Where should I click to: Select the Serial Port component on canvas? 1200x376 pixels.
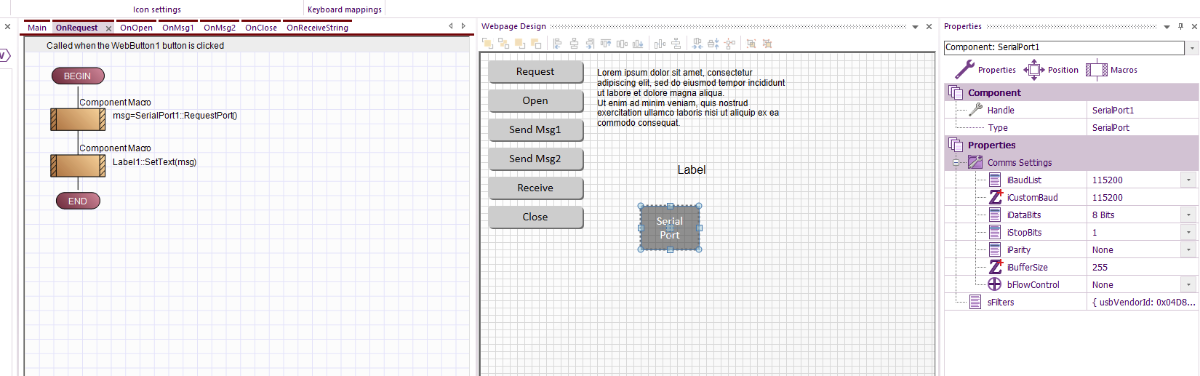pyautogui.click(x=669, y=227)
